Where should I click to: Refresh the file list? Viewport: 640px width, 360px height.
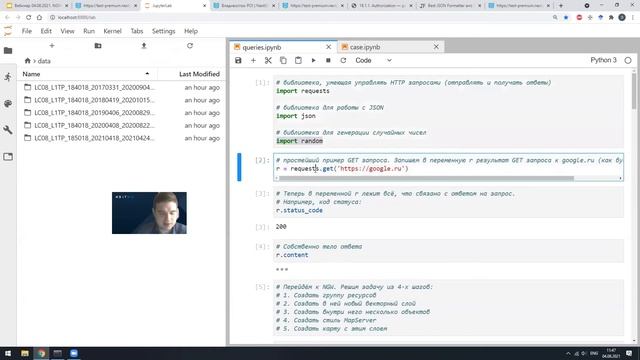pyautogui.click(x=190, y=46)
